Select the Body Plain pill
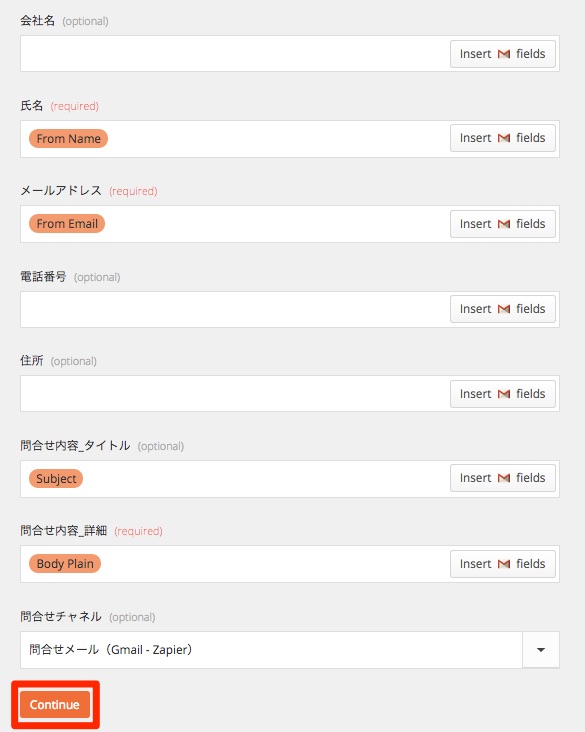 65,563
